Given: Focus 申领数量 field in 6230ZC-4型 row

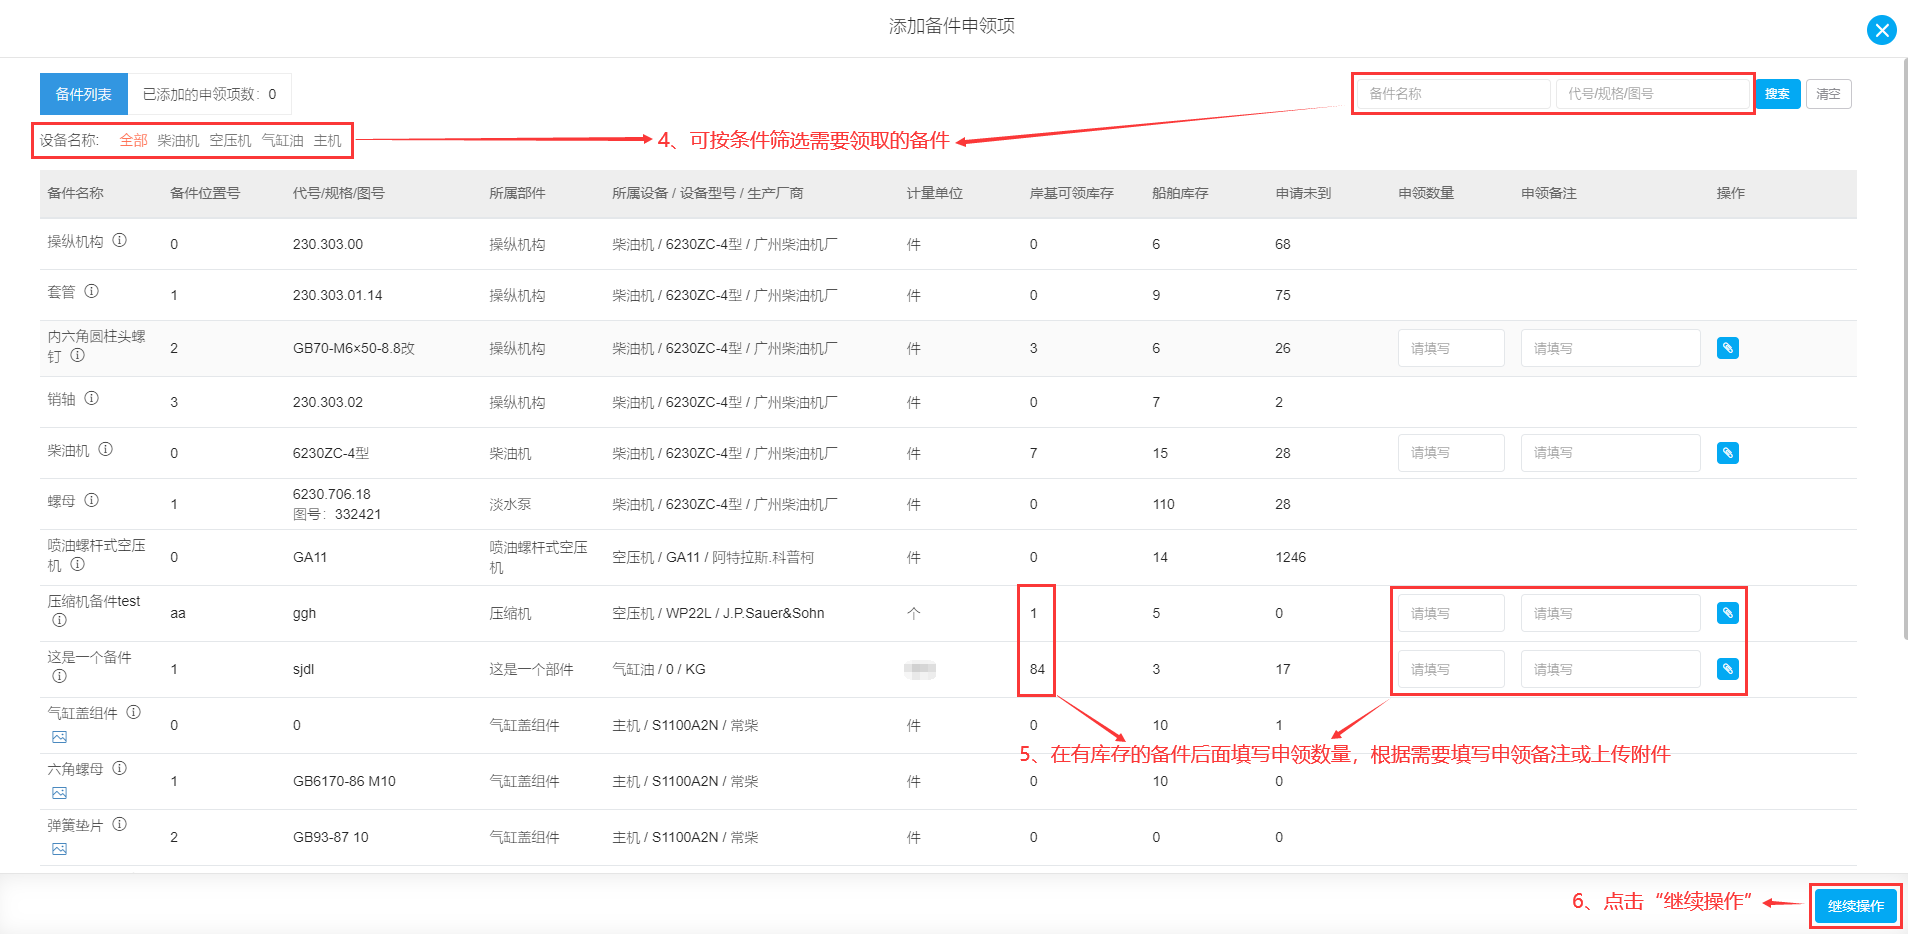Looking at the screenshot, I should click(1451, 453).
